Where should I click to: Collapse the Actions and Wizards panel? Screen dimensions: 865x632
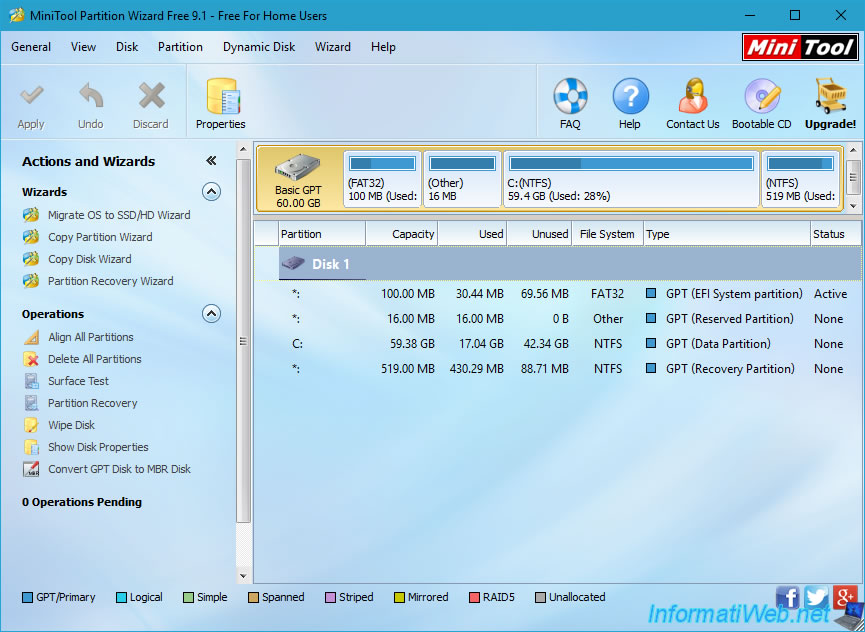click(x=211, y=161)
